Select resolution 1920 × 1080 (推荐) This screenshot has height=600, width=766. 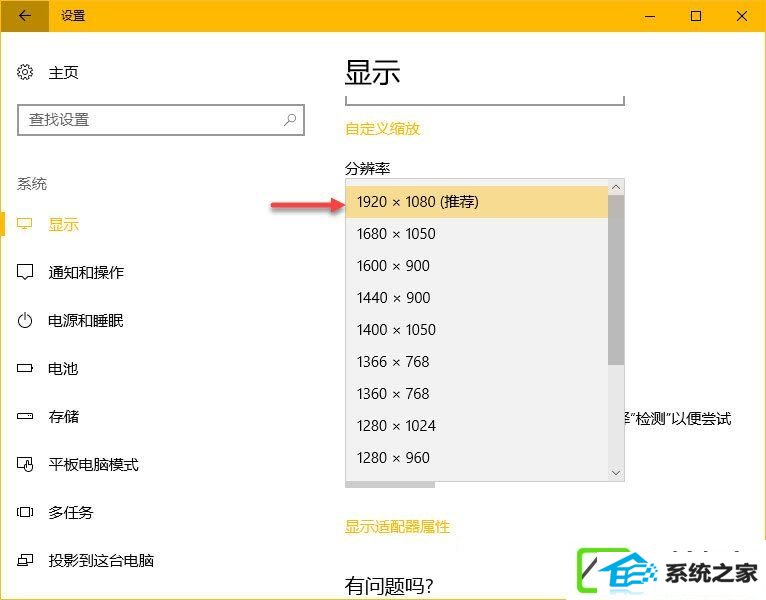click(477, 202)
